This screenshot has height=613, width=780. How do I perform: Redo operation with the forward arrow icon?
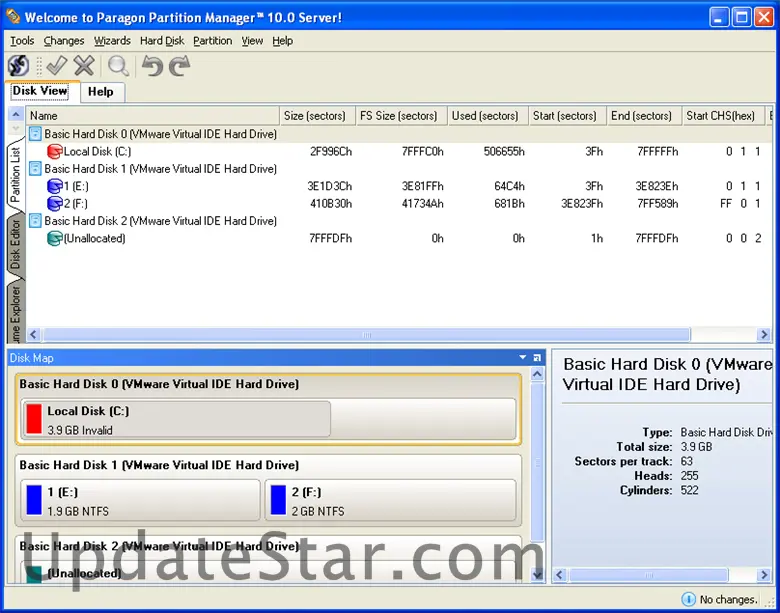(x=180, y=66)
